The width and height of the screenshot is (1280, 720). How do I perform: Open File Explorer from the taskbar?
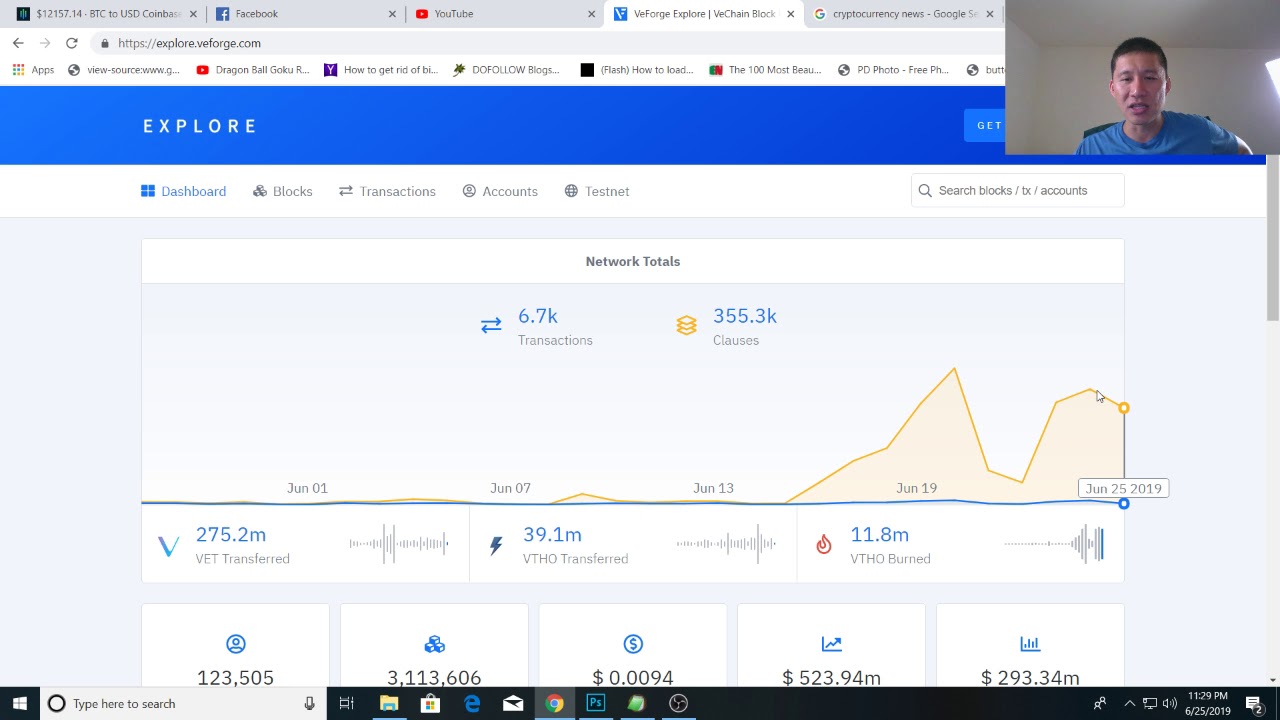(x=389, y=704)
